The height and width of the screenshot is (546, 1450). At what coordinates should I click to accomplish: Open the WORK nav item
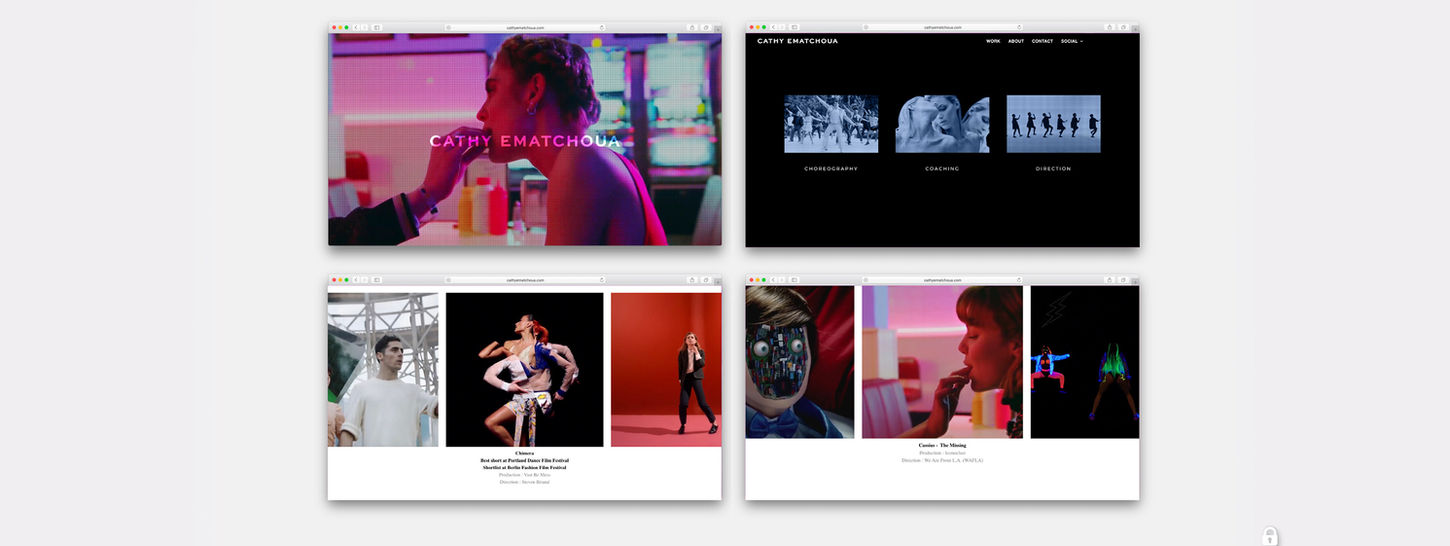pyautogui.click(x=993, y=41)
